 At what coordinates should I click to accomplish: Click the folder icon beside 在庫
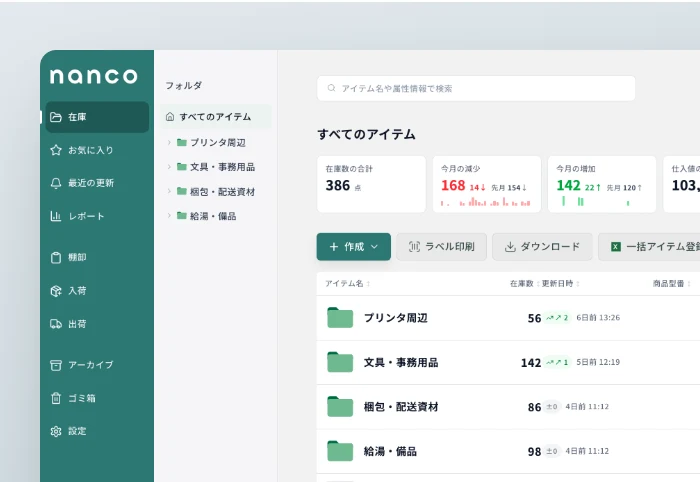(56, 117)
